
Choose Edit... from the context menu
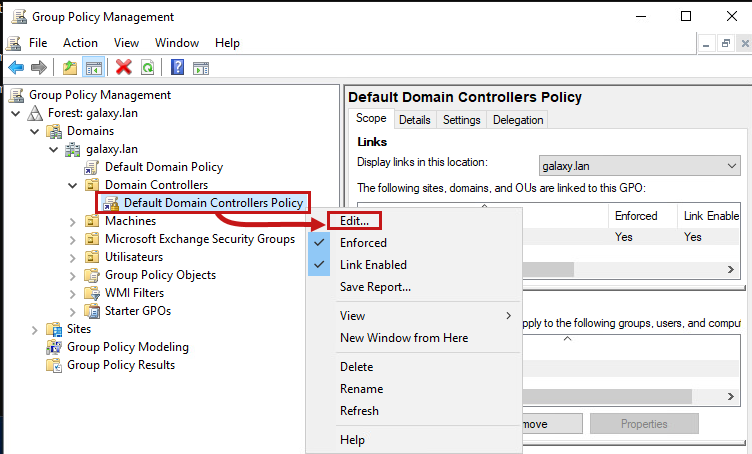(354, 220)
